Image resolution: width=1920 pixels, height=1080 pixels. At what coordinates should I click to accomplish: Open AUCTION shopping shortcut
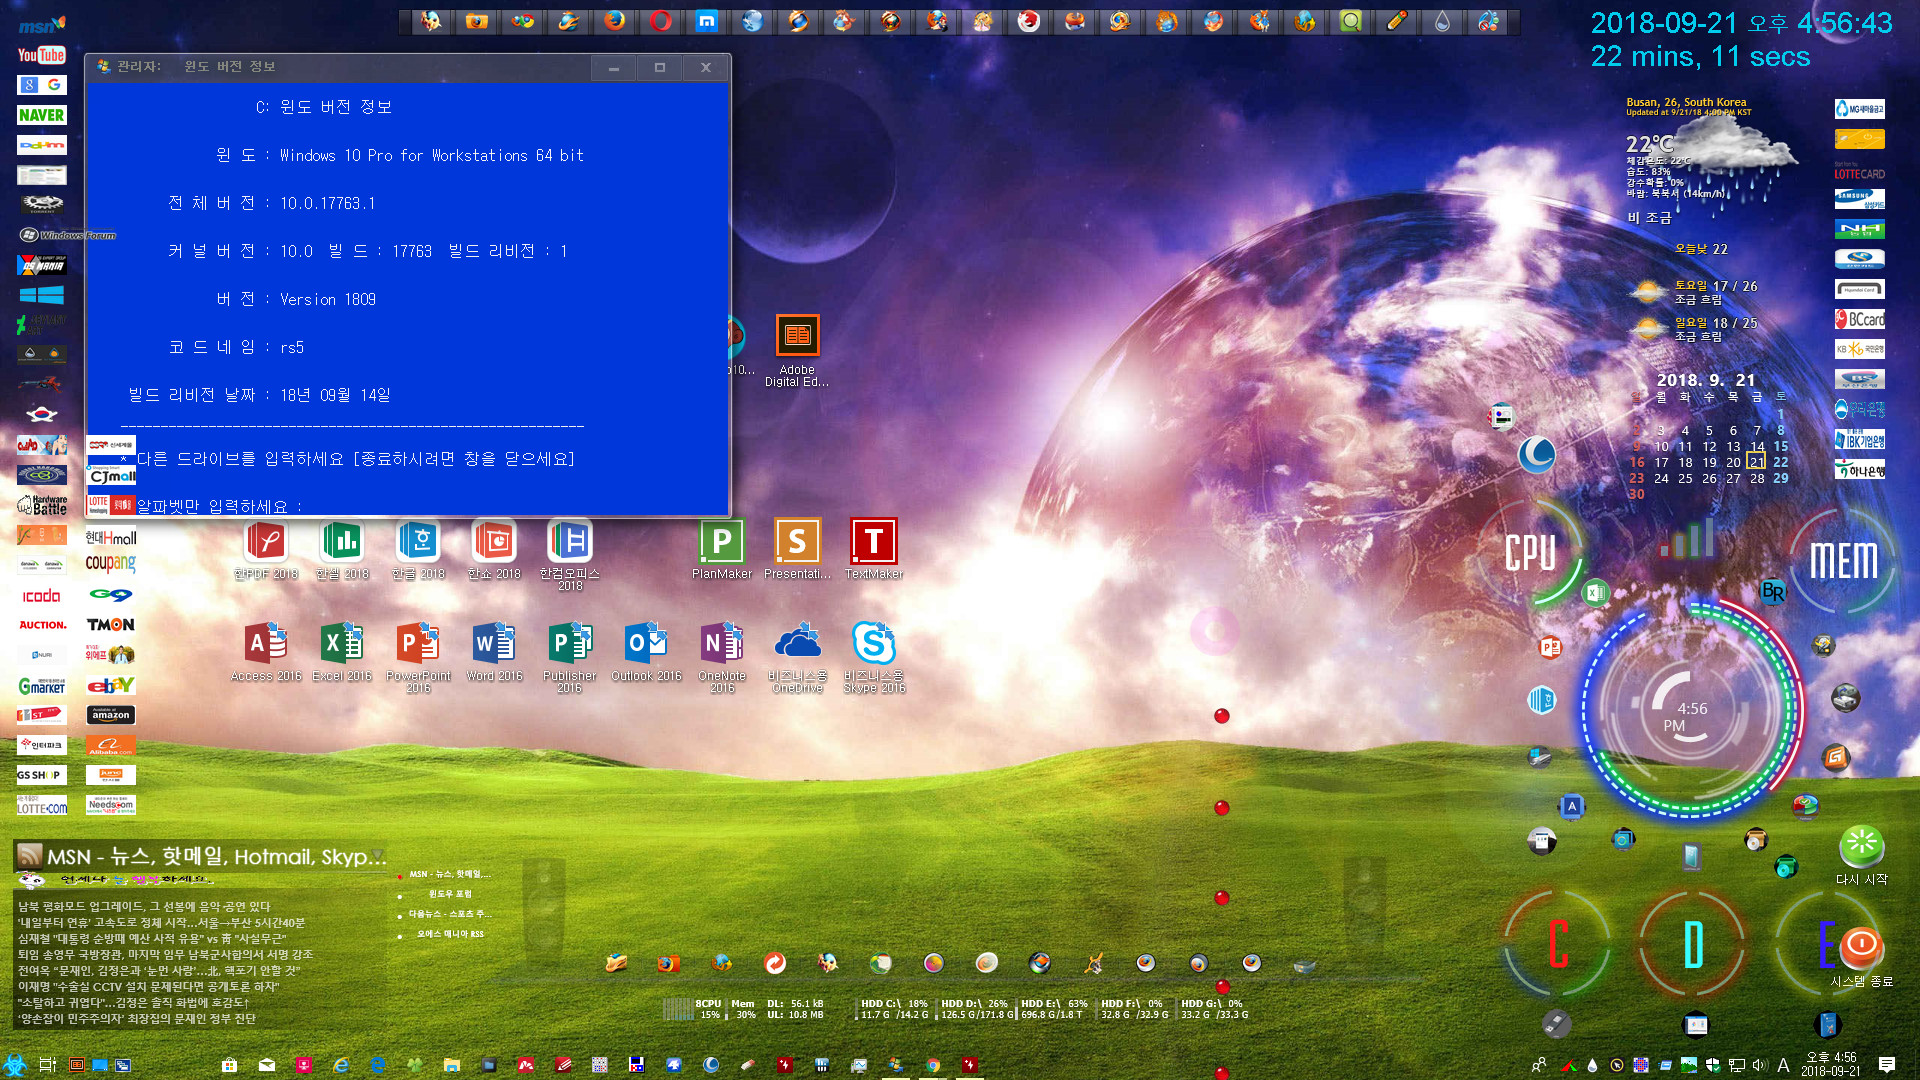(42, 625)
